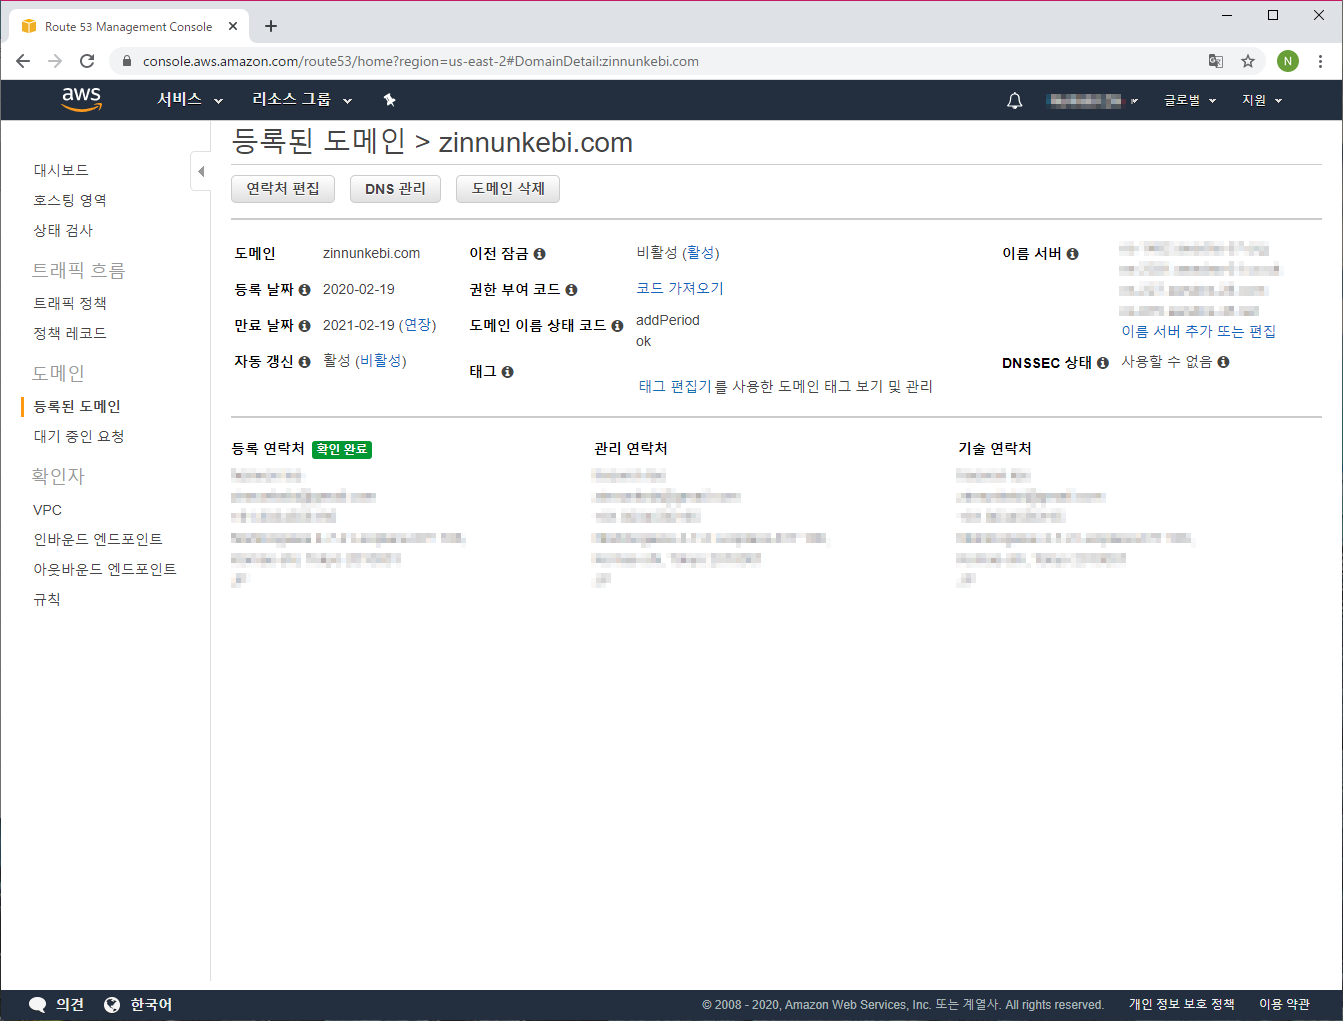This screenshot has height=1021, width=1343.
Task: Open VPC in the sidebar
Action: 47,510
